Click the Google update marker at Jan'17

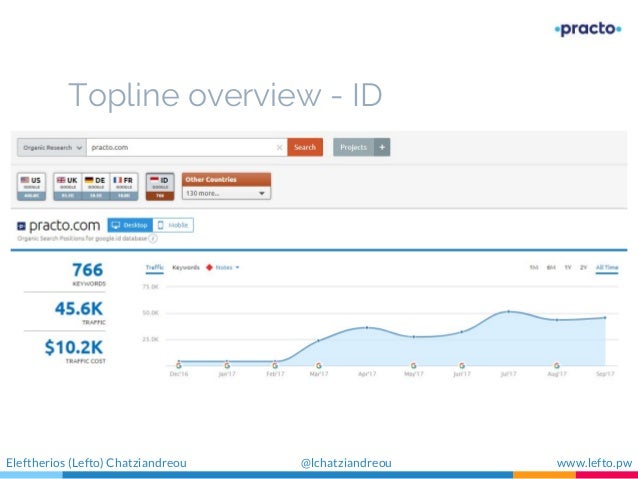[x=227, y=365]
